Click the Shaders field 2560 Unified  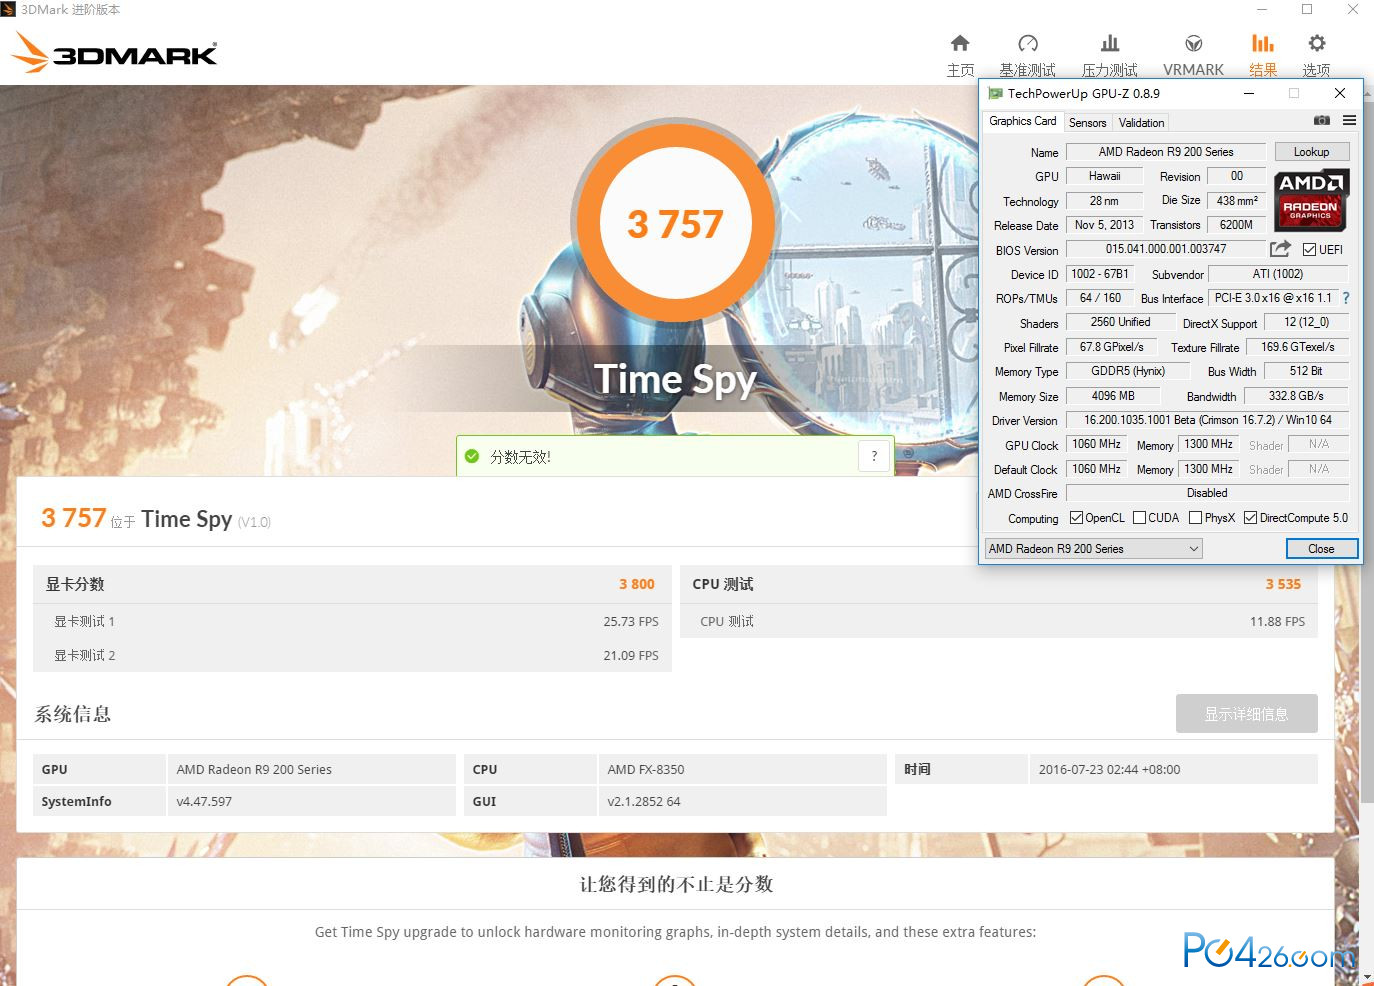click(1120, 322)
